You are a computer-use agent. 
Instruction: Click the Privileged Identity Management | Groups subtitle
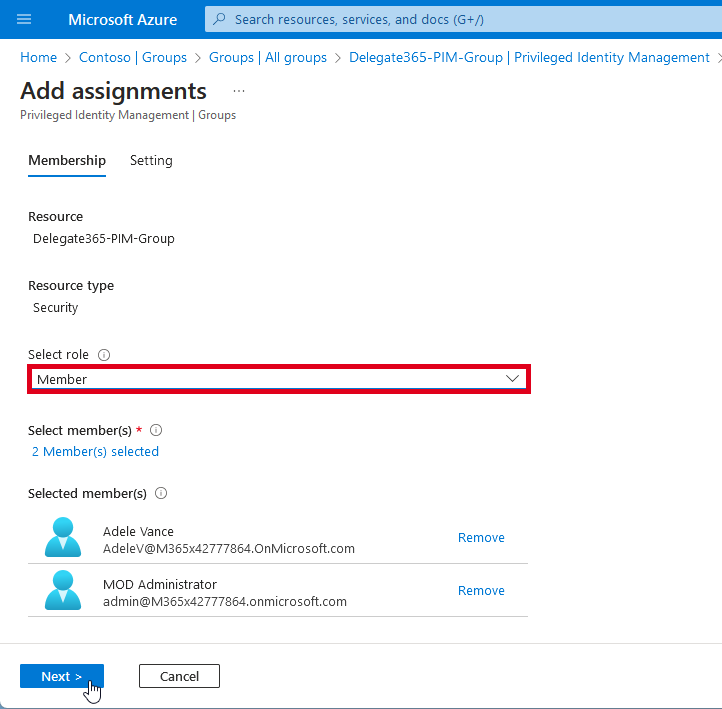(128, 115)
